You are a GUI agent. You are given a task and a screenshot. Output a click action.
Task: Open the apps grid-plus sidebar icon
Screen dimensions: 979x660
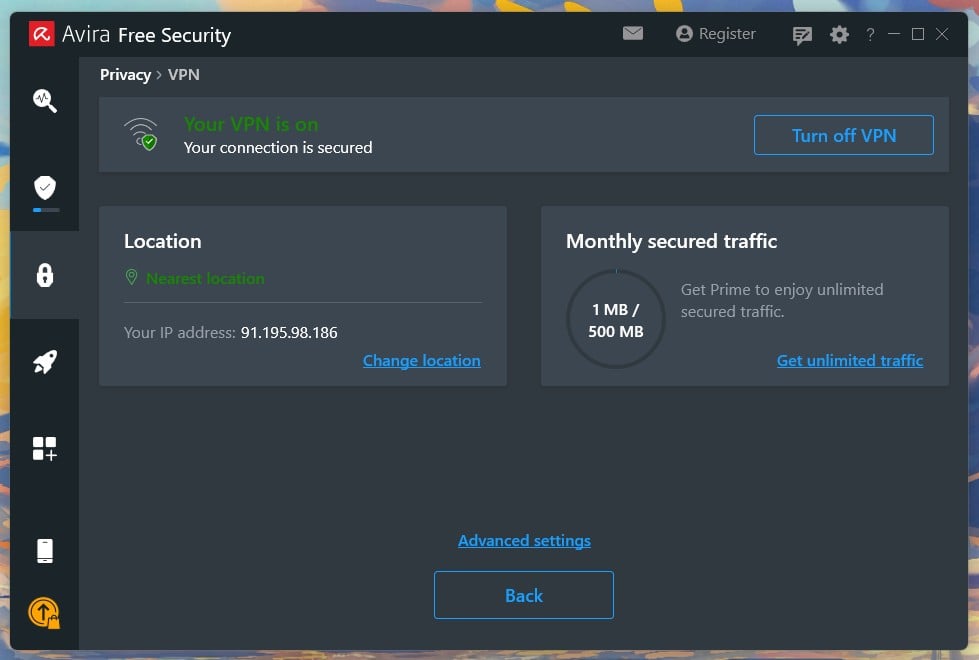pos(44,448)
